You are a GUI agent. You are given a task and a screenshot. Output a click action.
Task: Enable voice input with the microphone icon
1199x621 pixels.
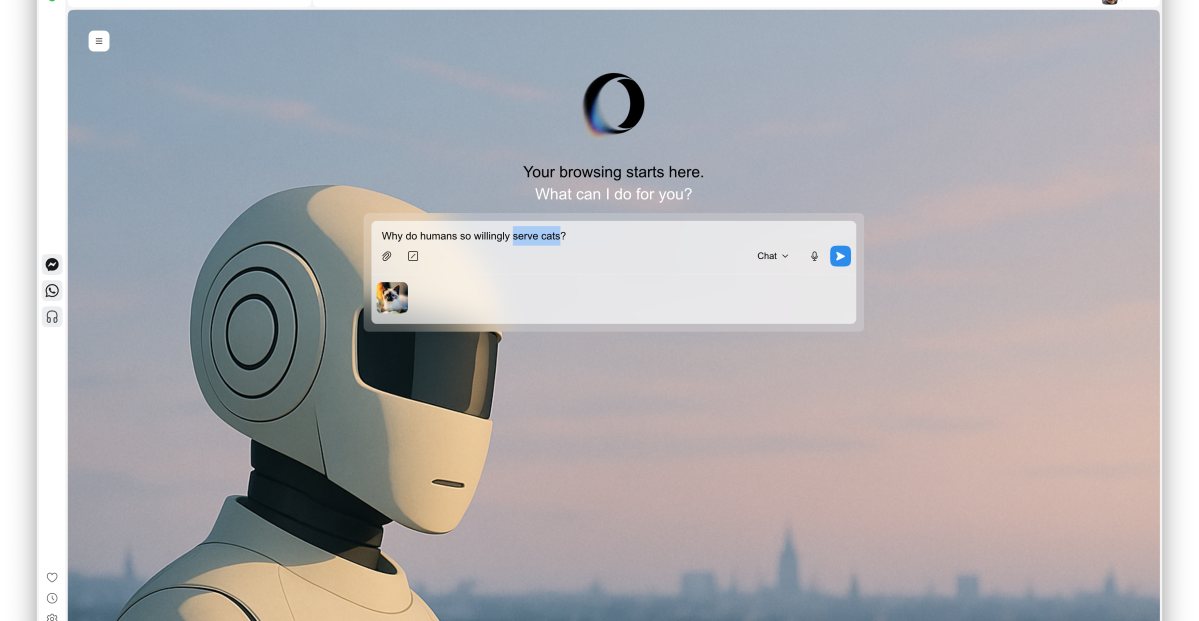tap(813, 256)
